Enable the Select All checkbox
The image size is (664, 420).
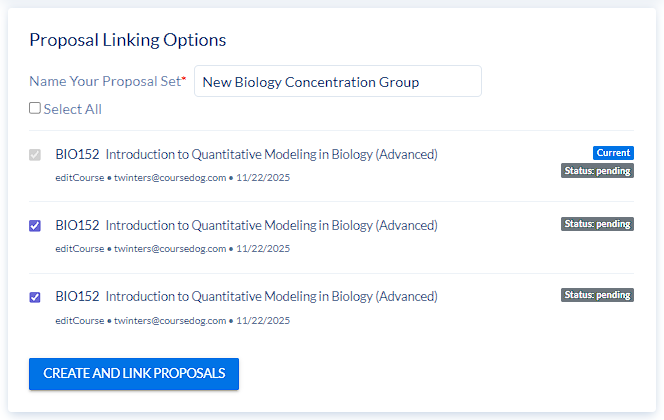tap(35, 109)
